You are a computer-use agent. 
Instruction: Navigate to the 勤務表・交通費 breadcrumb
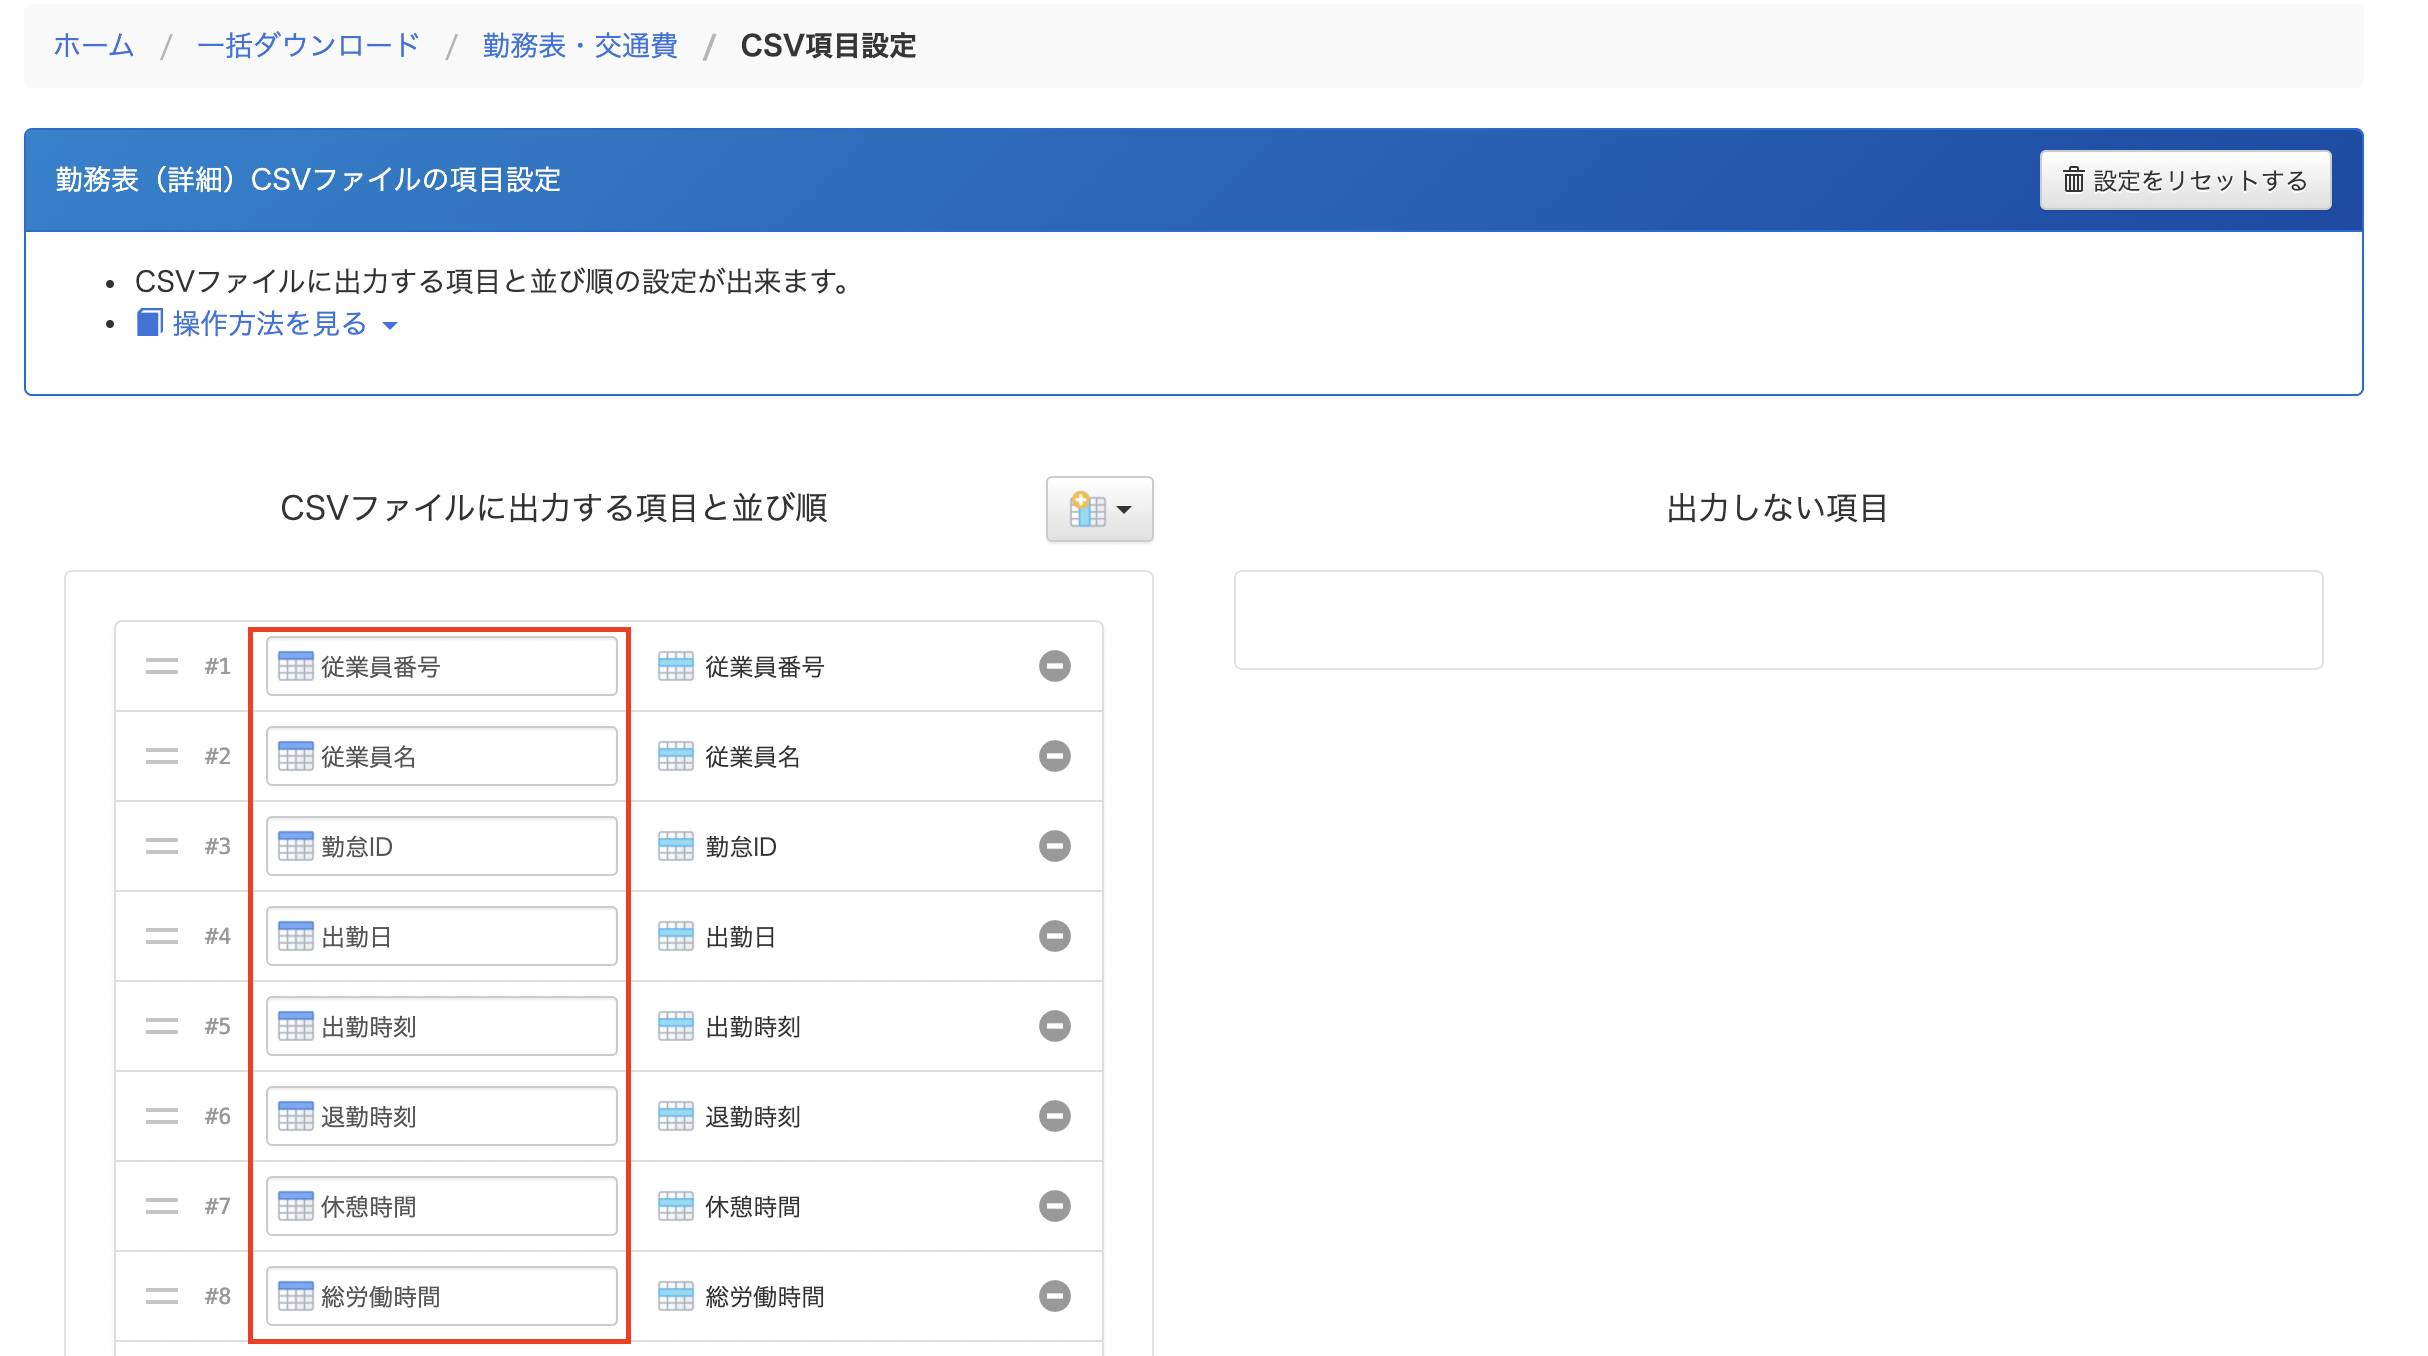579,46
